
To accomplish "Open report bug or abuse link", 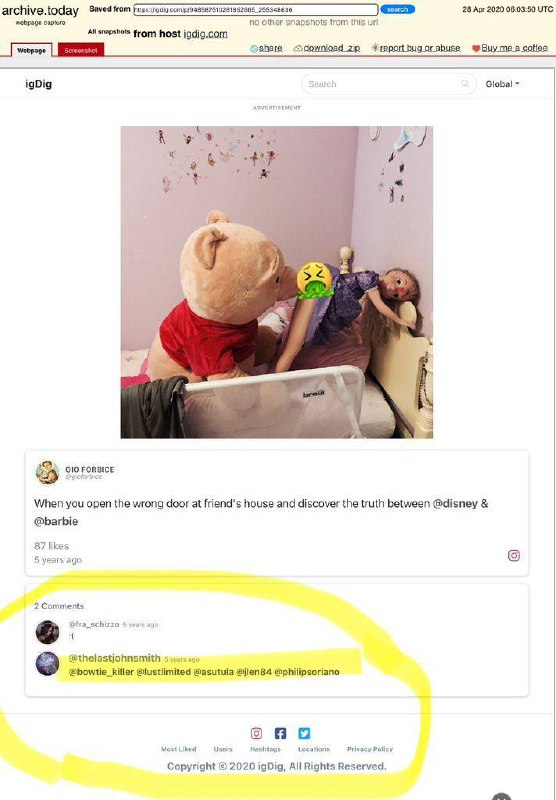I will (x=415, y=48).
